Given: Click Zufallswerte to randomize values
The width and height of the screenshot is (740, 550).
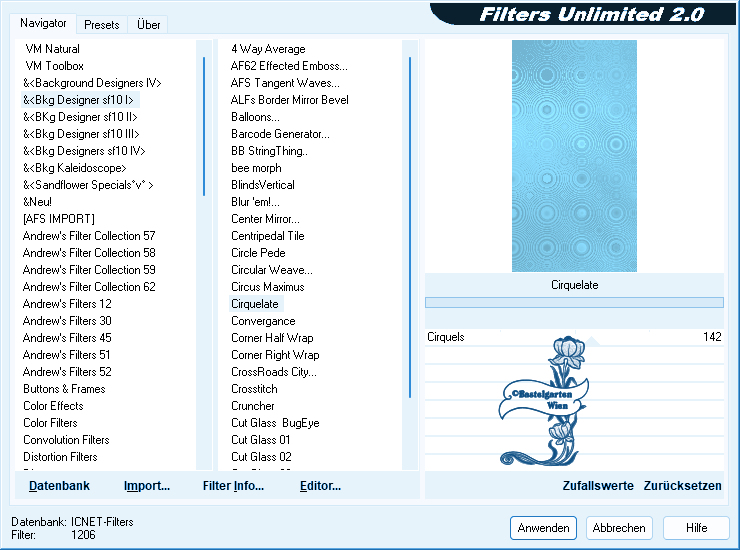Looking at the screenshot, I should click(598, 486).
